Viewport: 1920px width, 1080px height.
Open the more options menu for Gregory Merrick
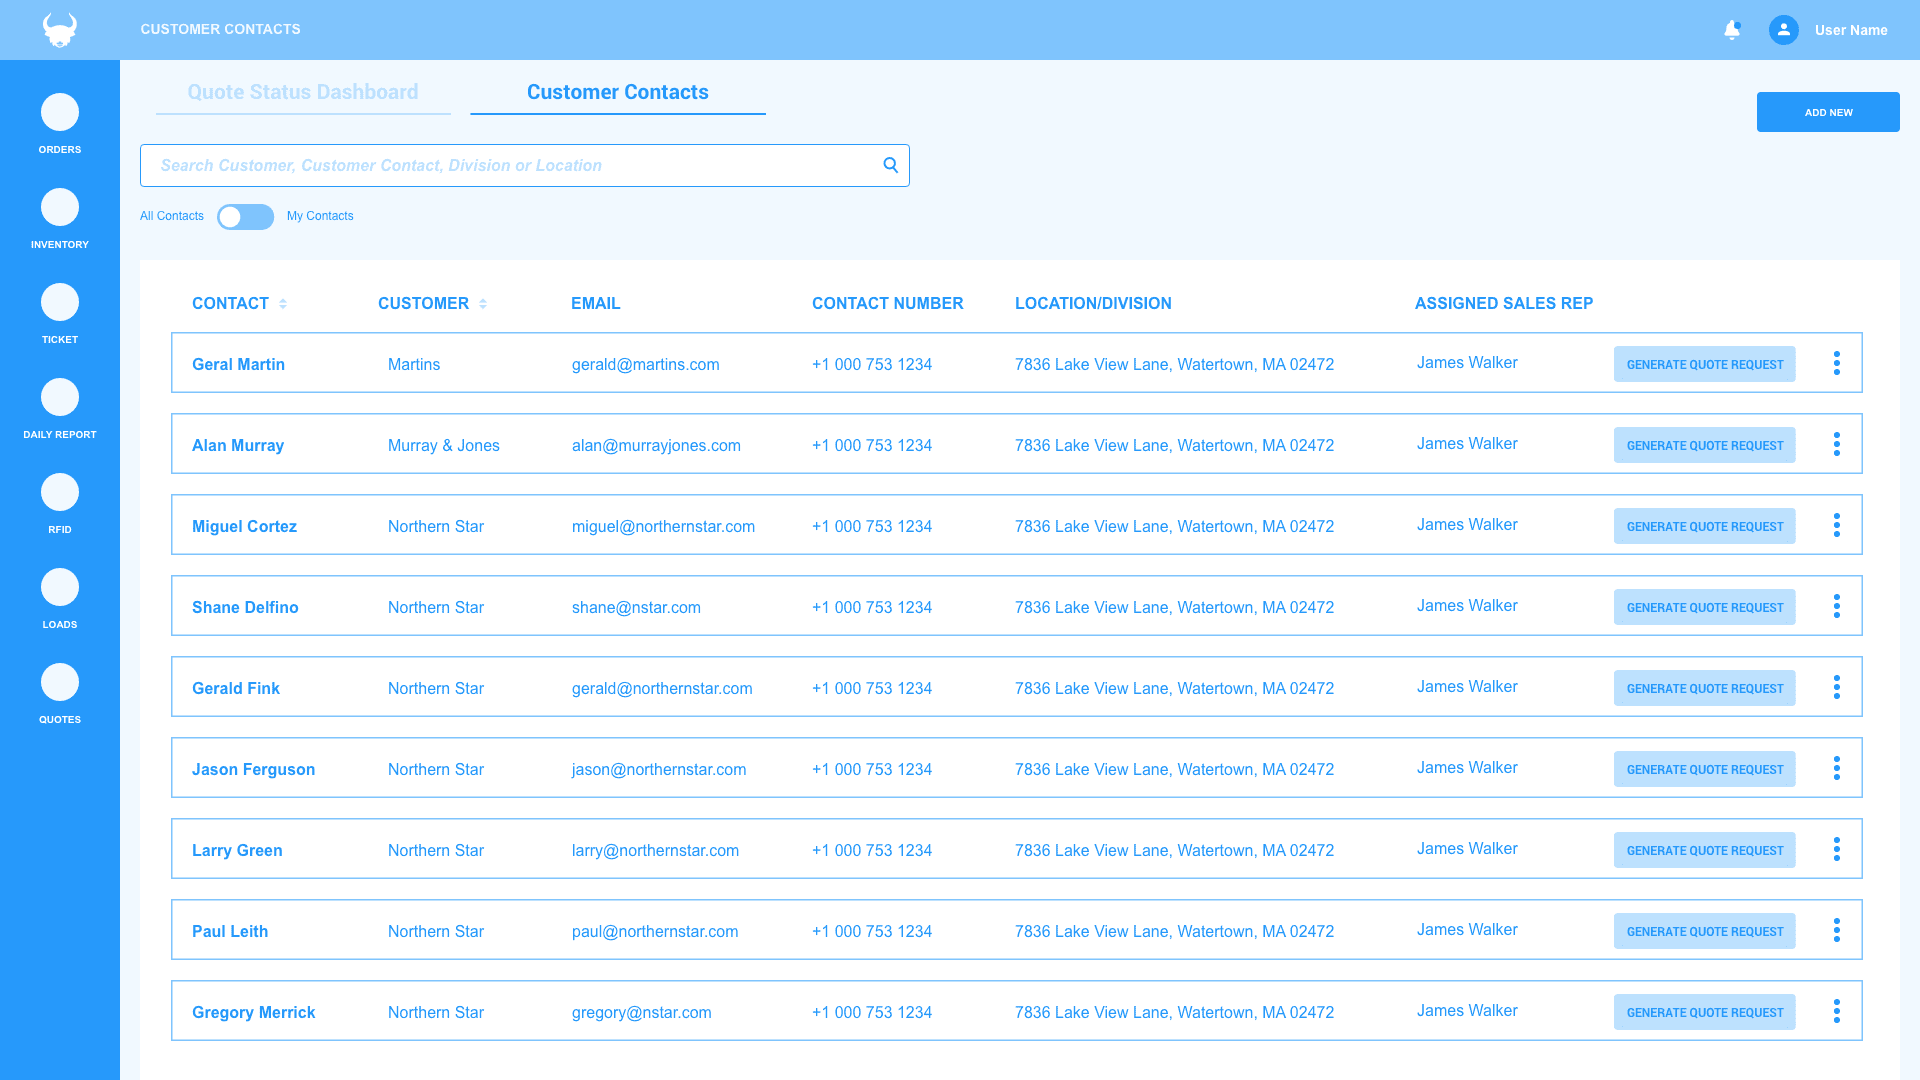coord(1837,1011)
